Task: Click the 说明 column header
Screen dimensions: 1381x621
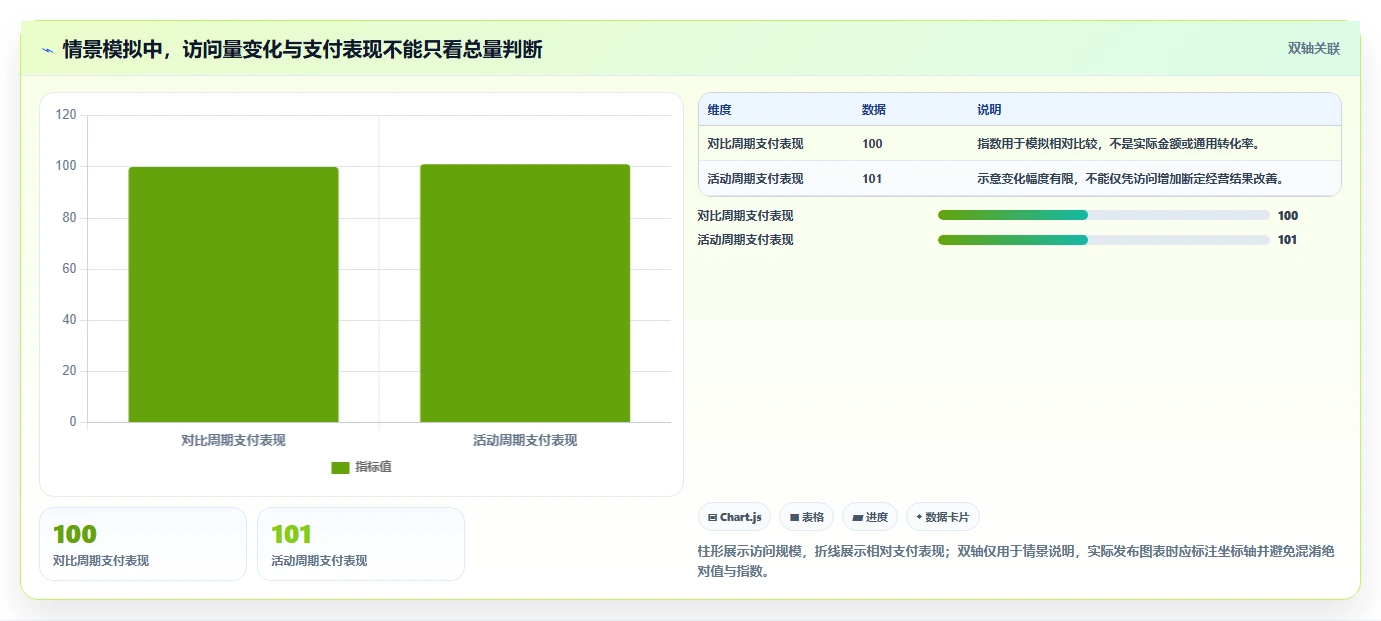Action: 989,110
